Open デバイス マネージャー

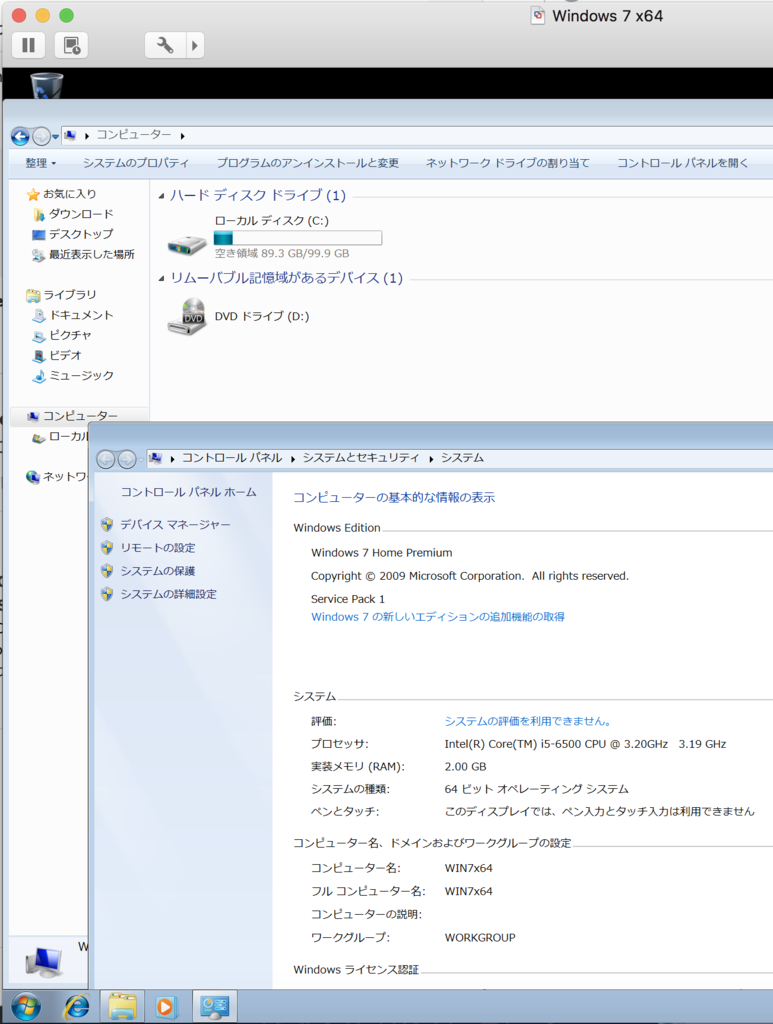tap(175, 524)
